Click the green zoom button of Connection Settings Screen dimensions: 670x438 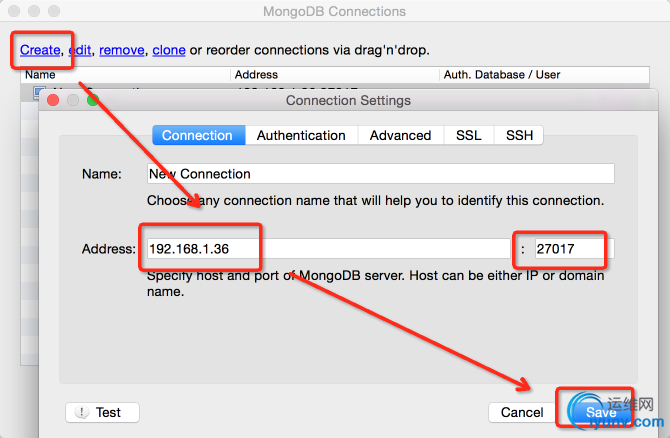[x=93, y=100]
